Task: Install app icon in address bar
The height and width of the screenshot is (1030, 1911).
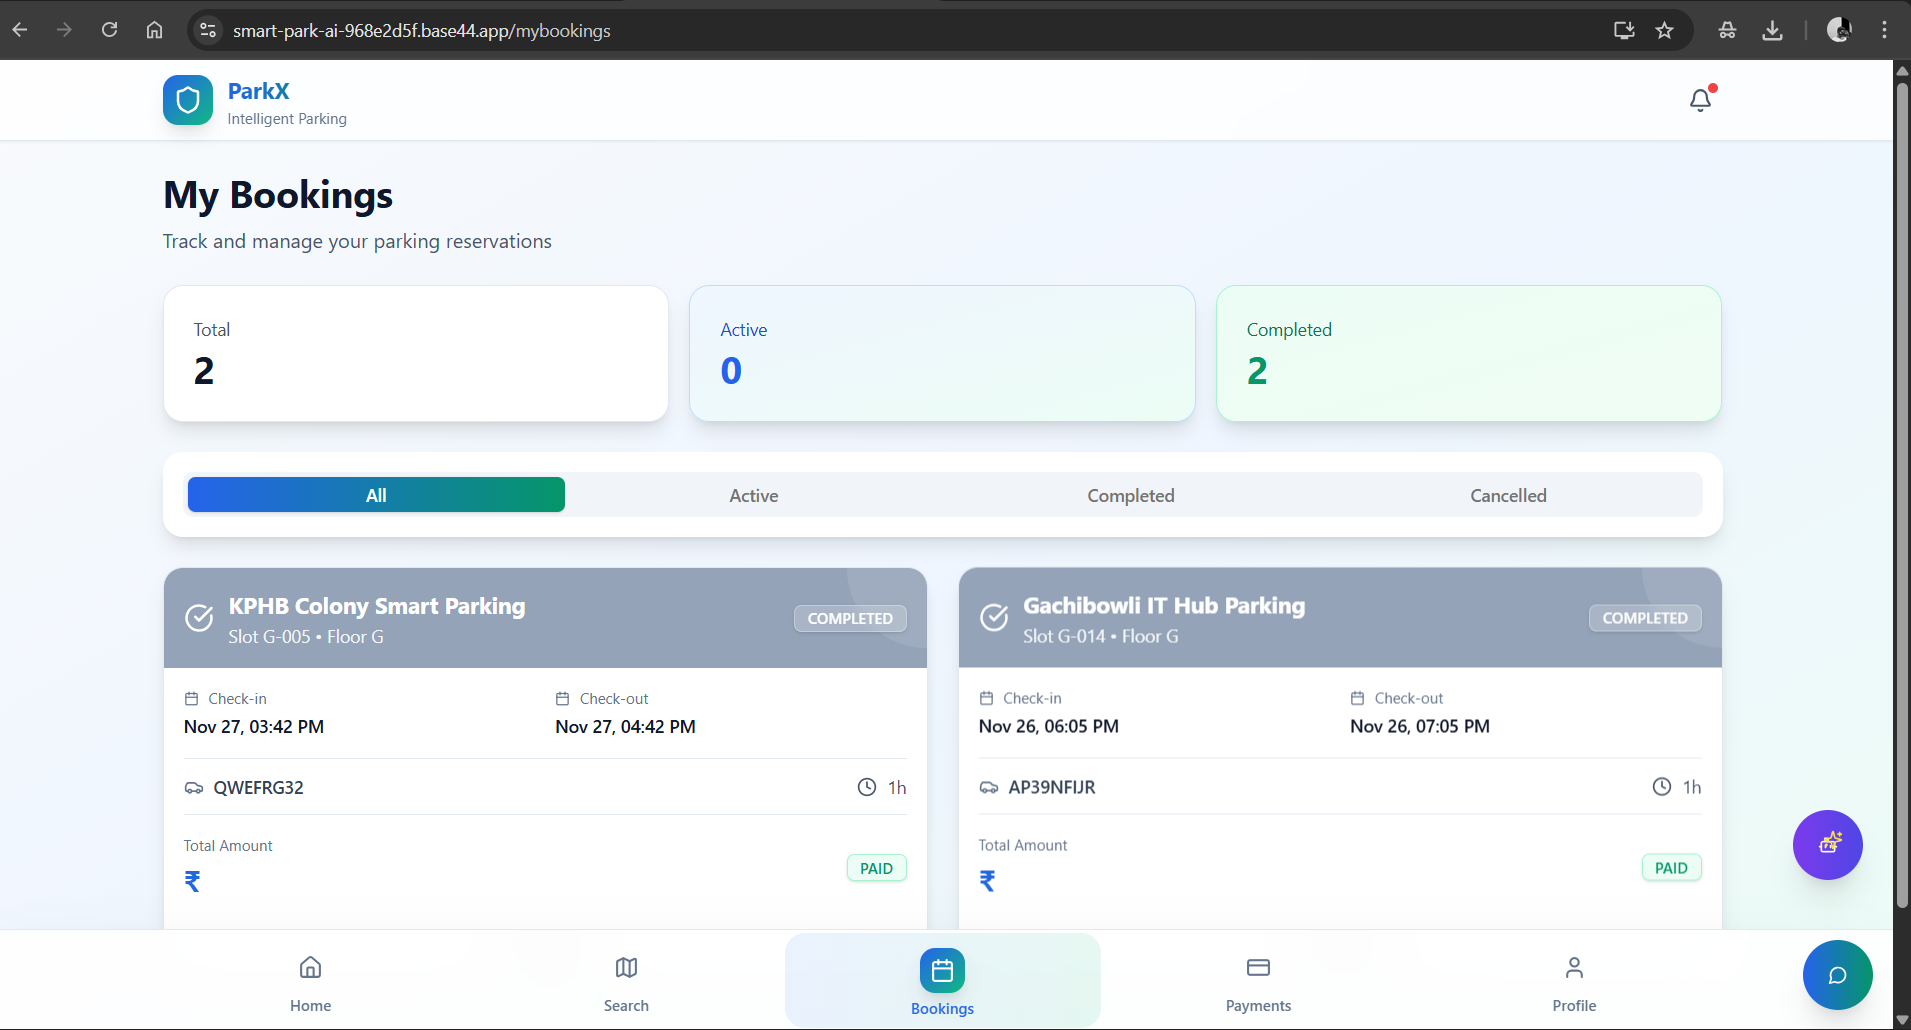Action: click(1624, 30)
